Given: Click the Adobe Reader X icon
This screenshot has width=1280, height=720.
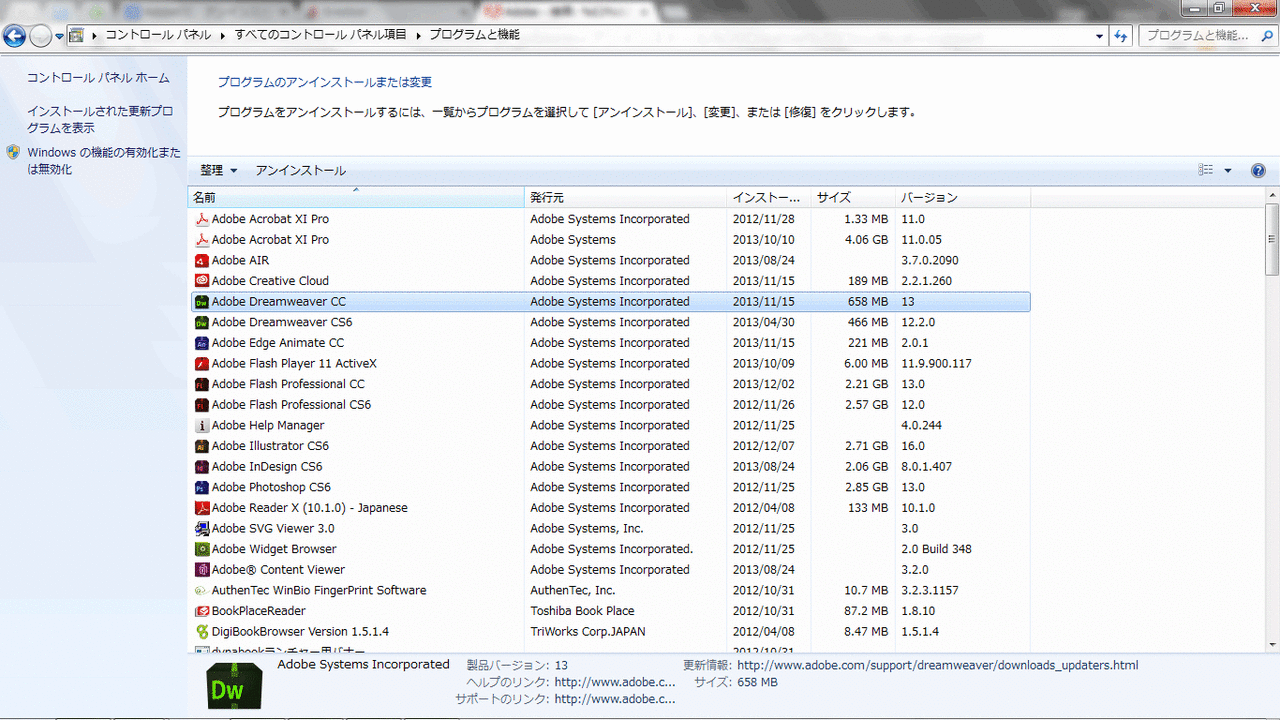Looking at the screenshot, I should pos(202,508).
